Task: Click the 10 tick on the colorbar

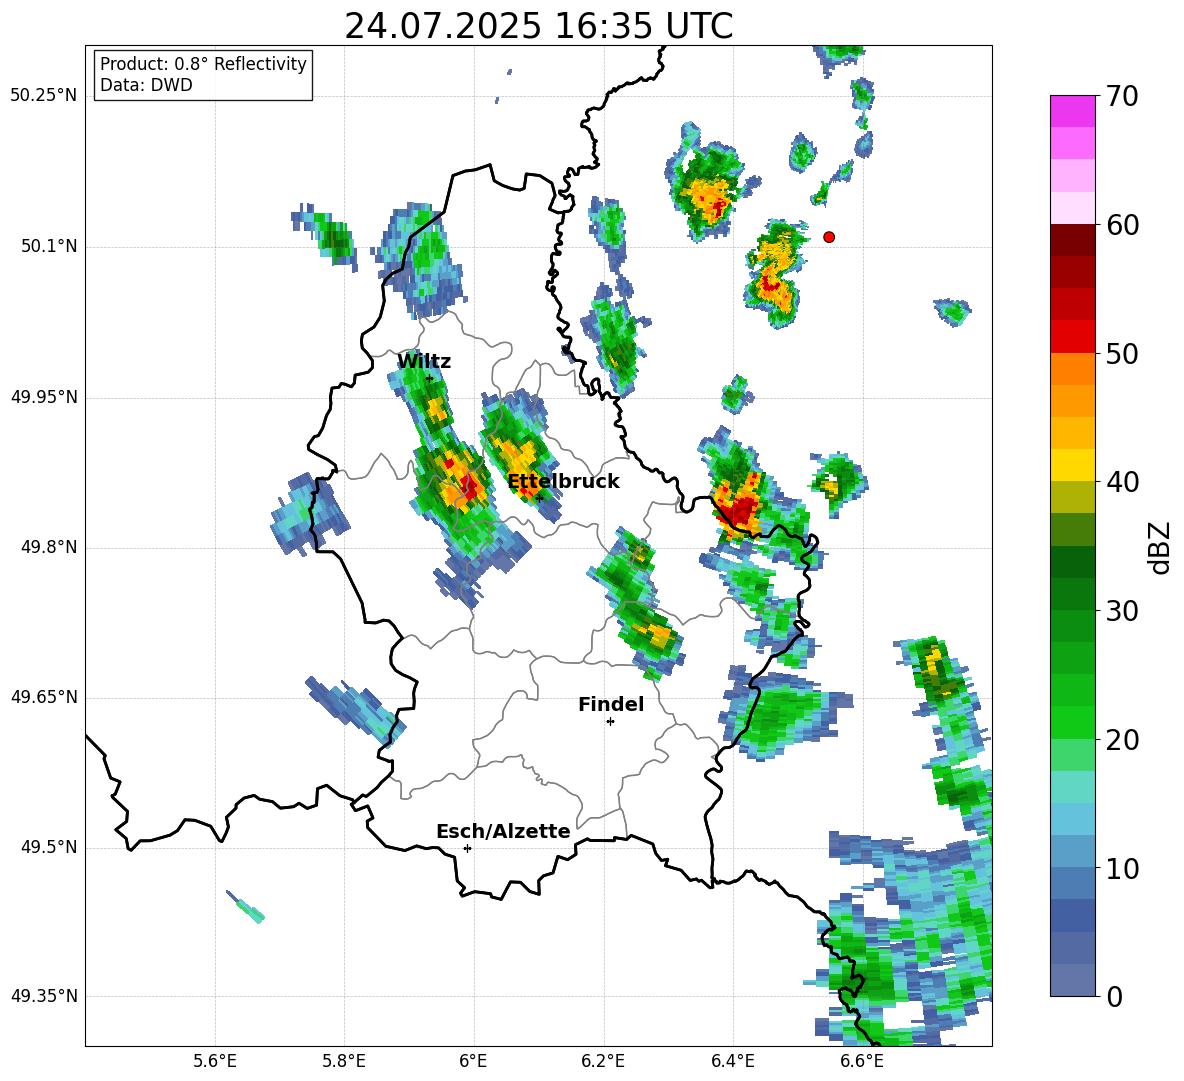Action: (x=1121, y=868)
